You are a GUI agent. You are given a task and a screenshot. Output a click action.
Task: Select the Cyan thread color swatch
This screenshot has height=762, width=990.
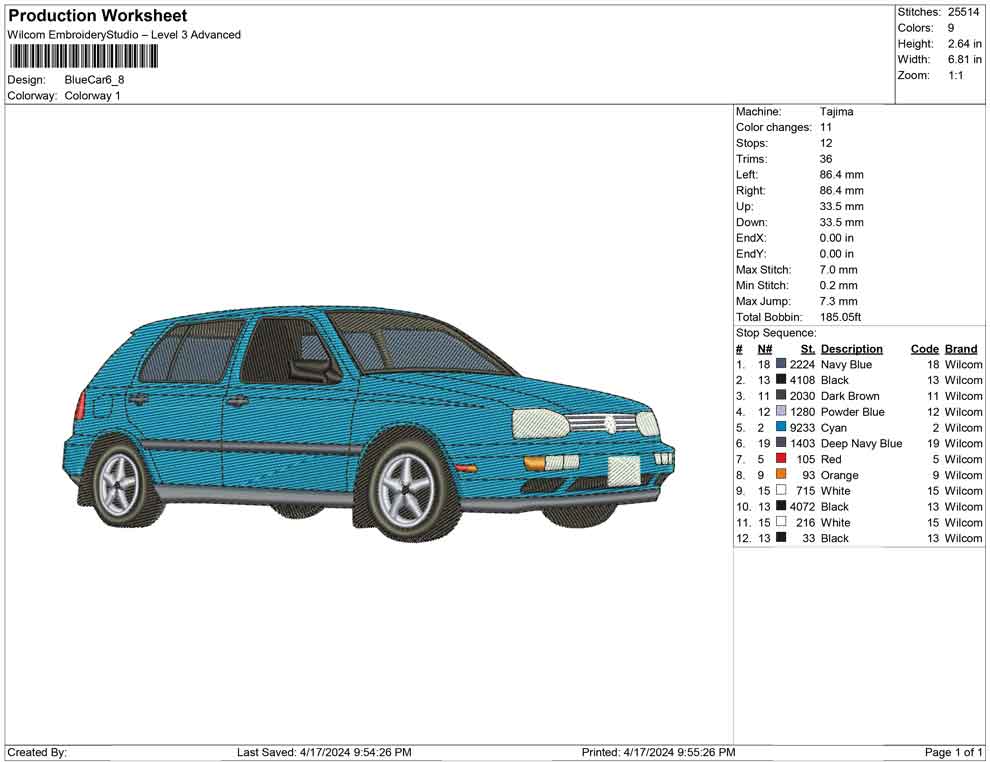click(781, 428)
